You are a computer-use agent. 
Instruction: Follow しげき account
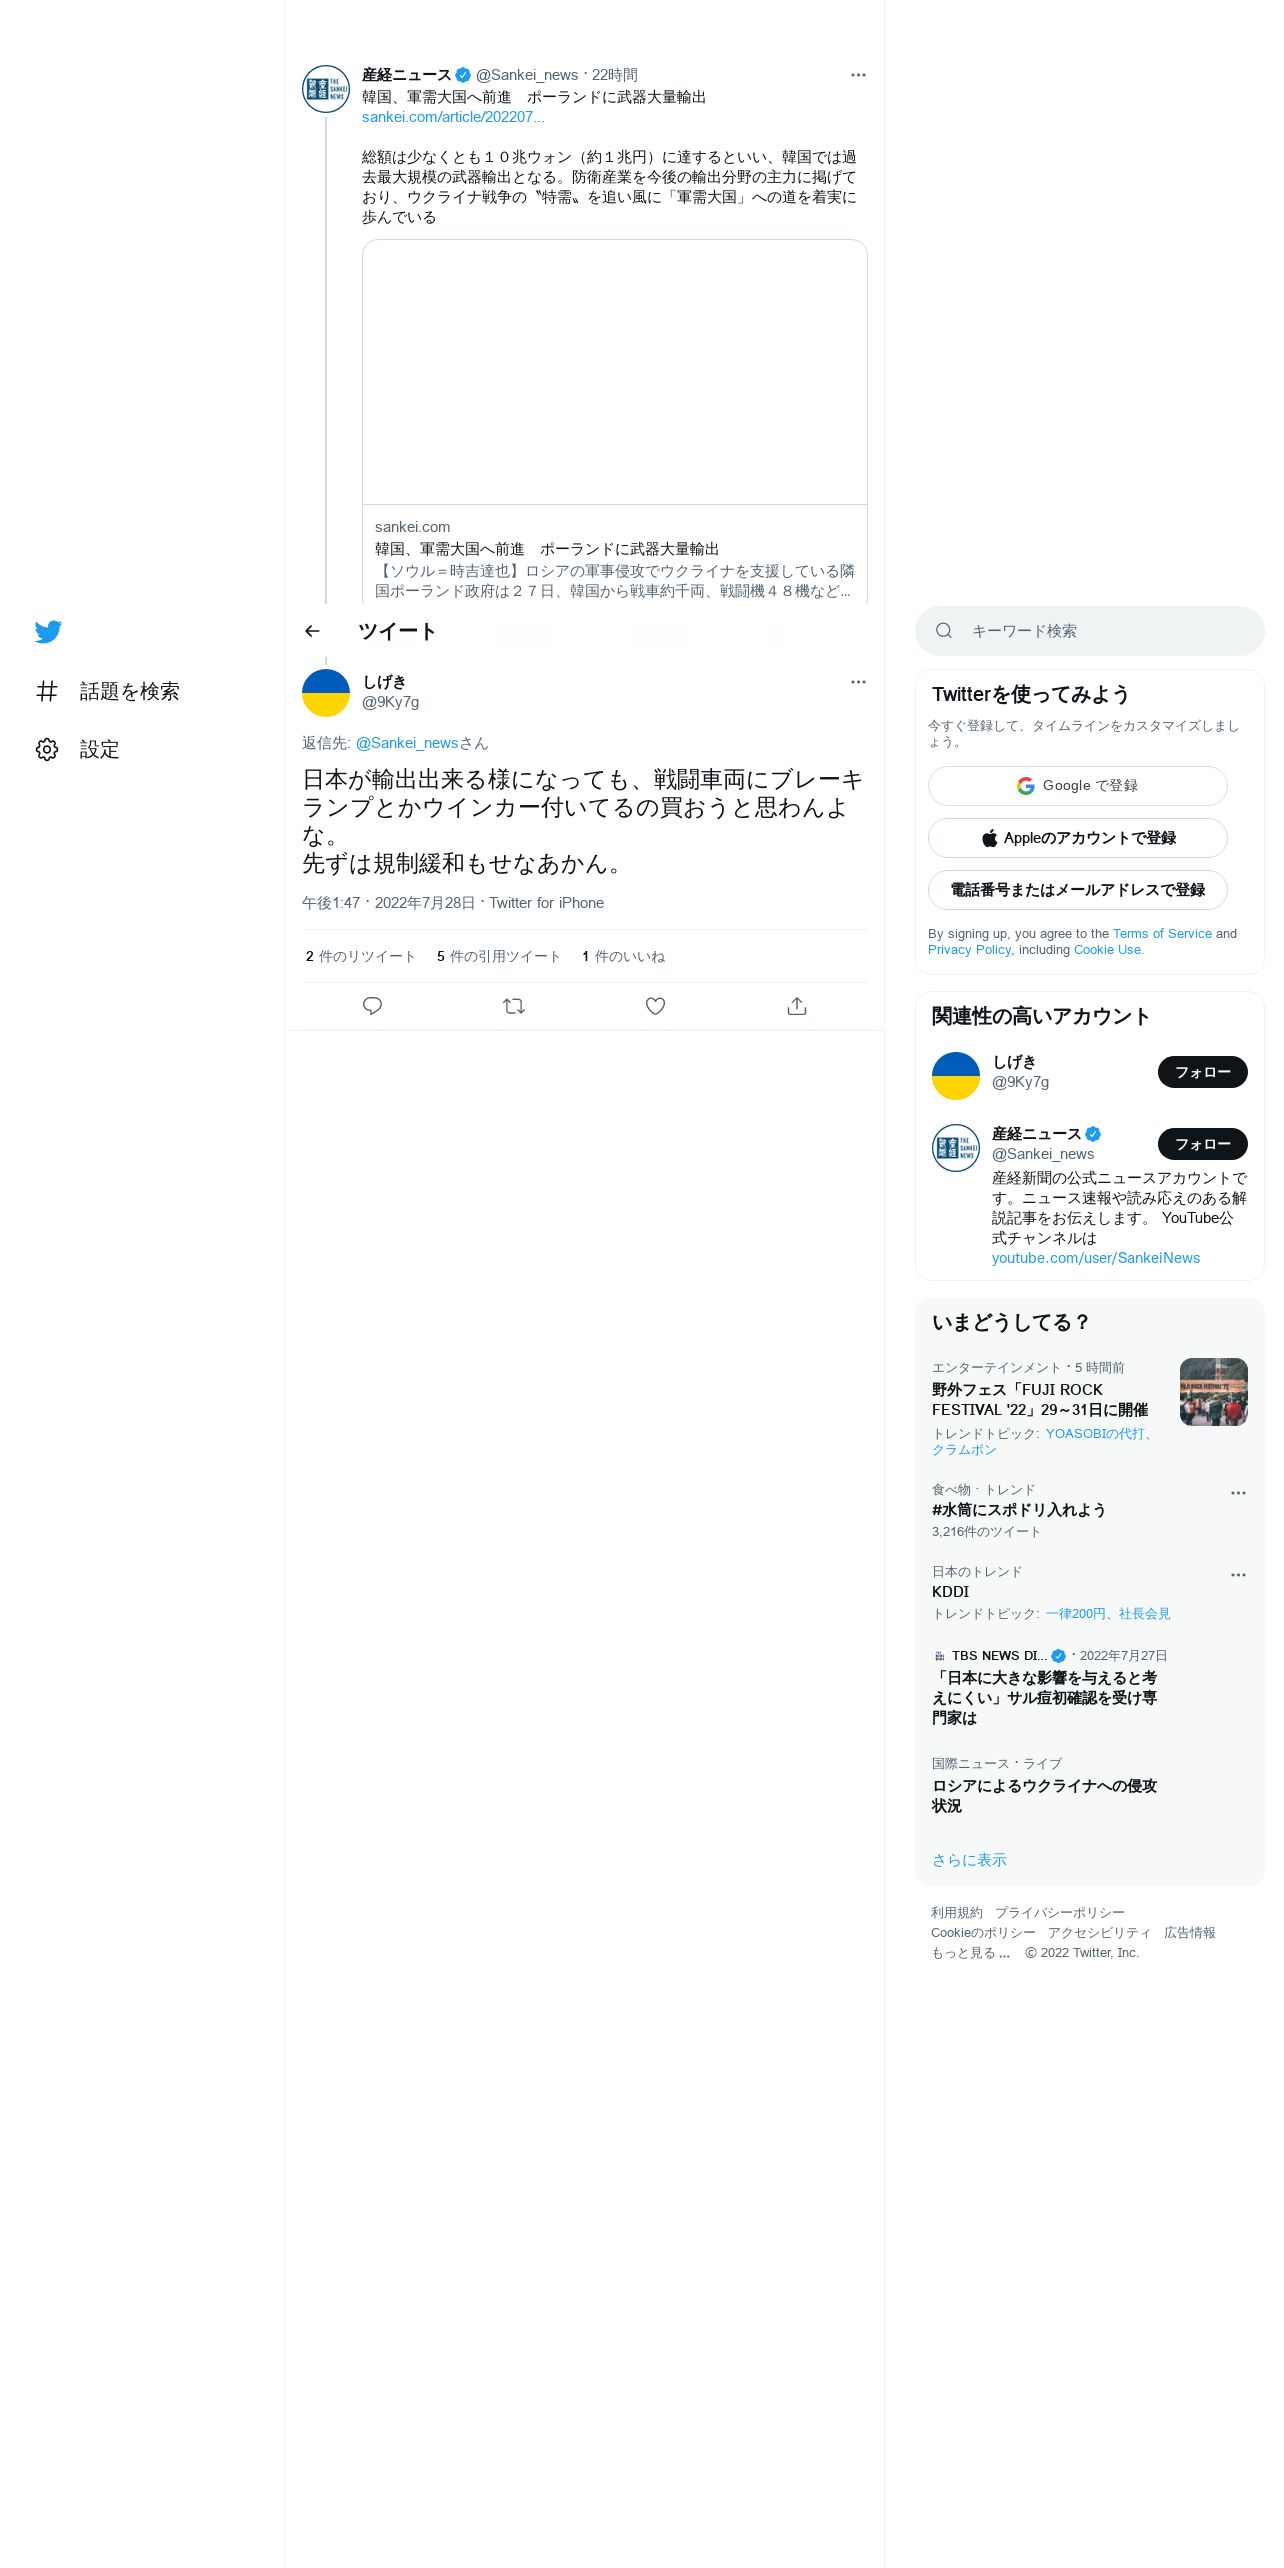pos(1203,1072)
